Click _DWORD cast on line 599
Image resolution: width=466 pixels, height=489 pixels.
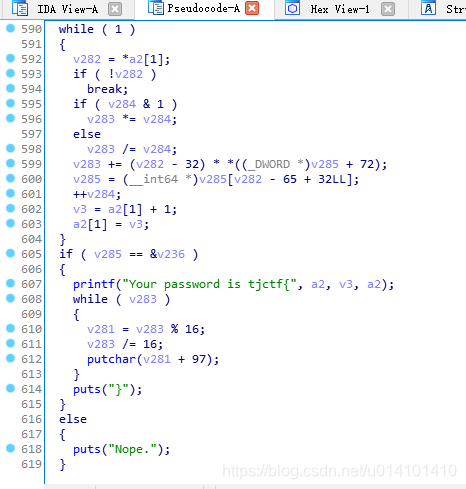272,164
